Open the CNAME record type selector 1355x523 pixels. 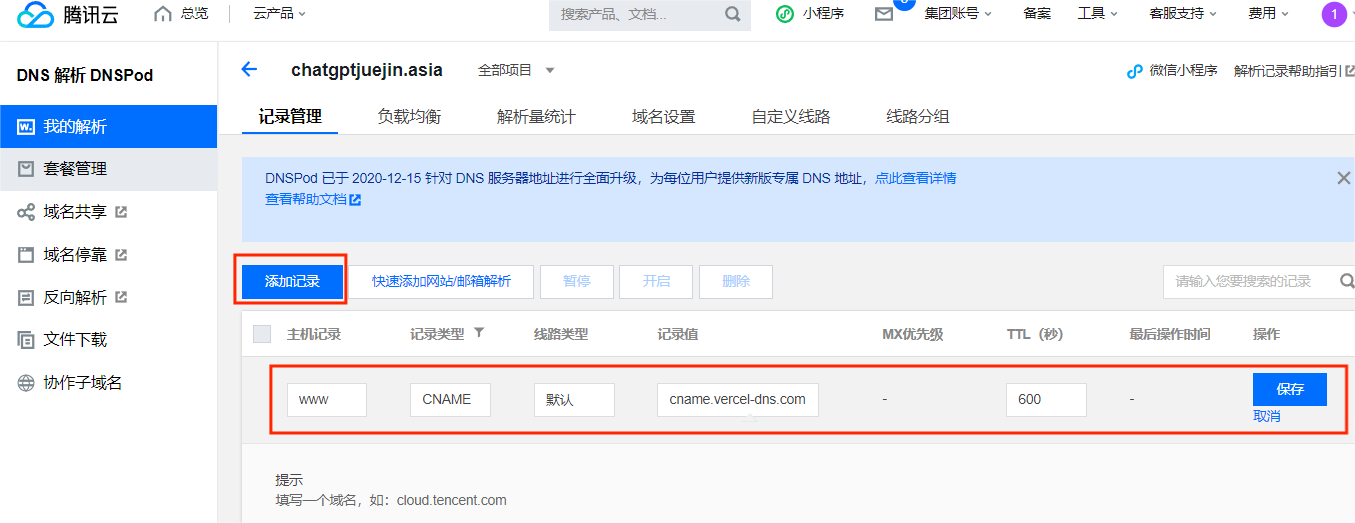point(450,399)
